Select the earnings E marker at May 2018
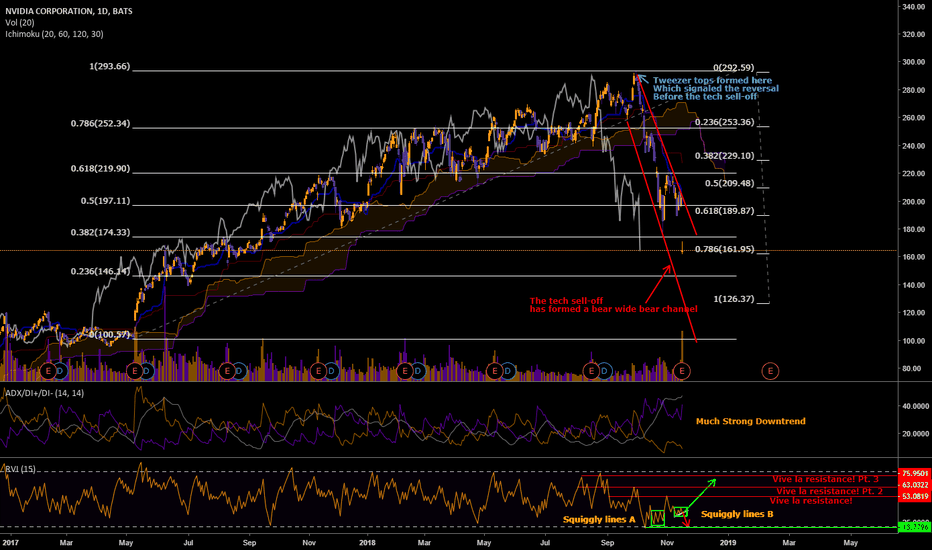Screen dimensions: 932x550 tap(495, 372)
